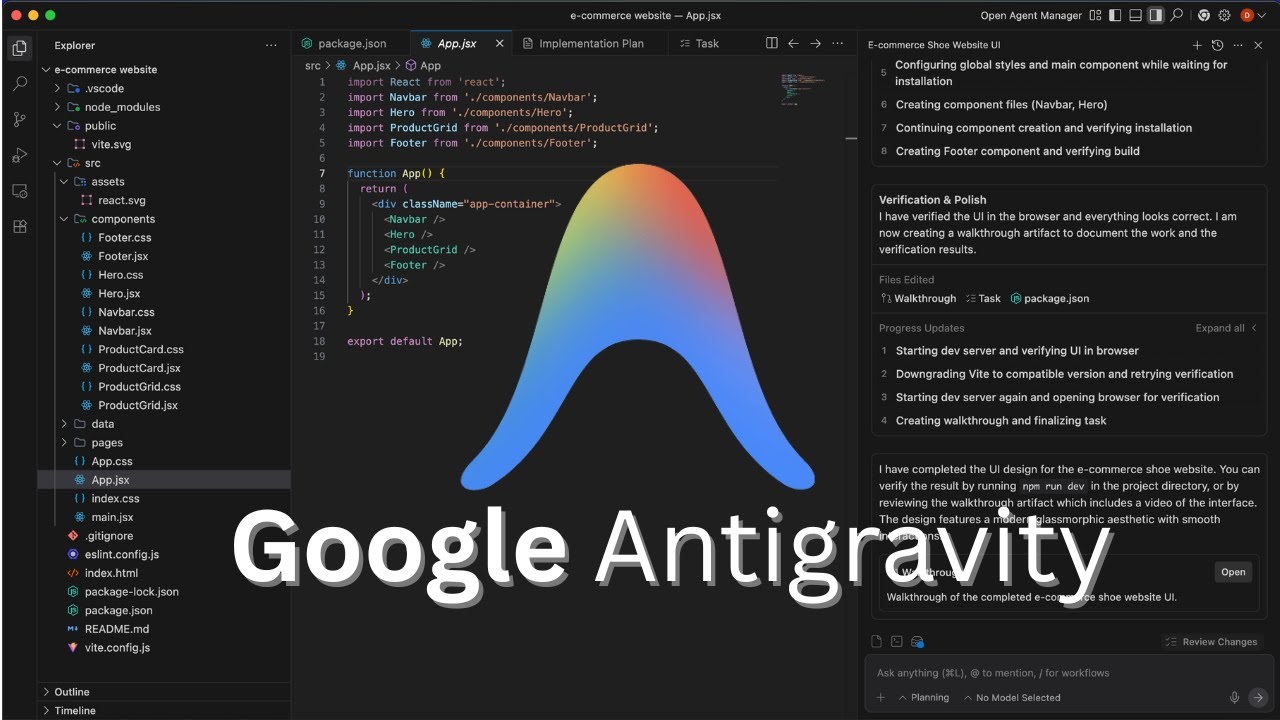Open ProductCard.jsx in the explorer
Screen dimensions: 1280x720
tap(138, 368)
